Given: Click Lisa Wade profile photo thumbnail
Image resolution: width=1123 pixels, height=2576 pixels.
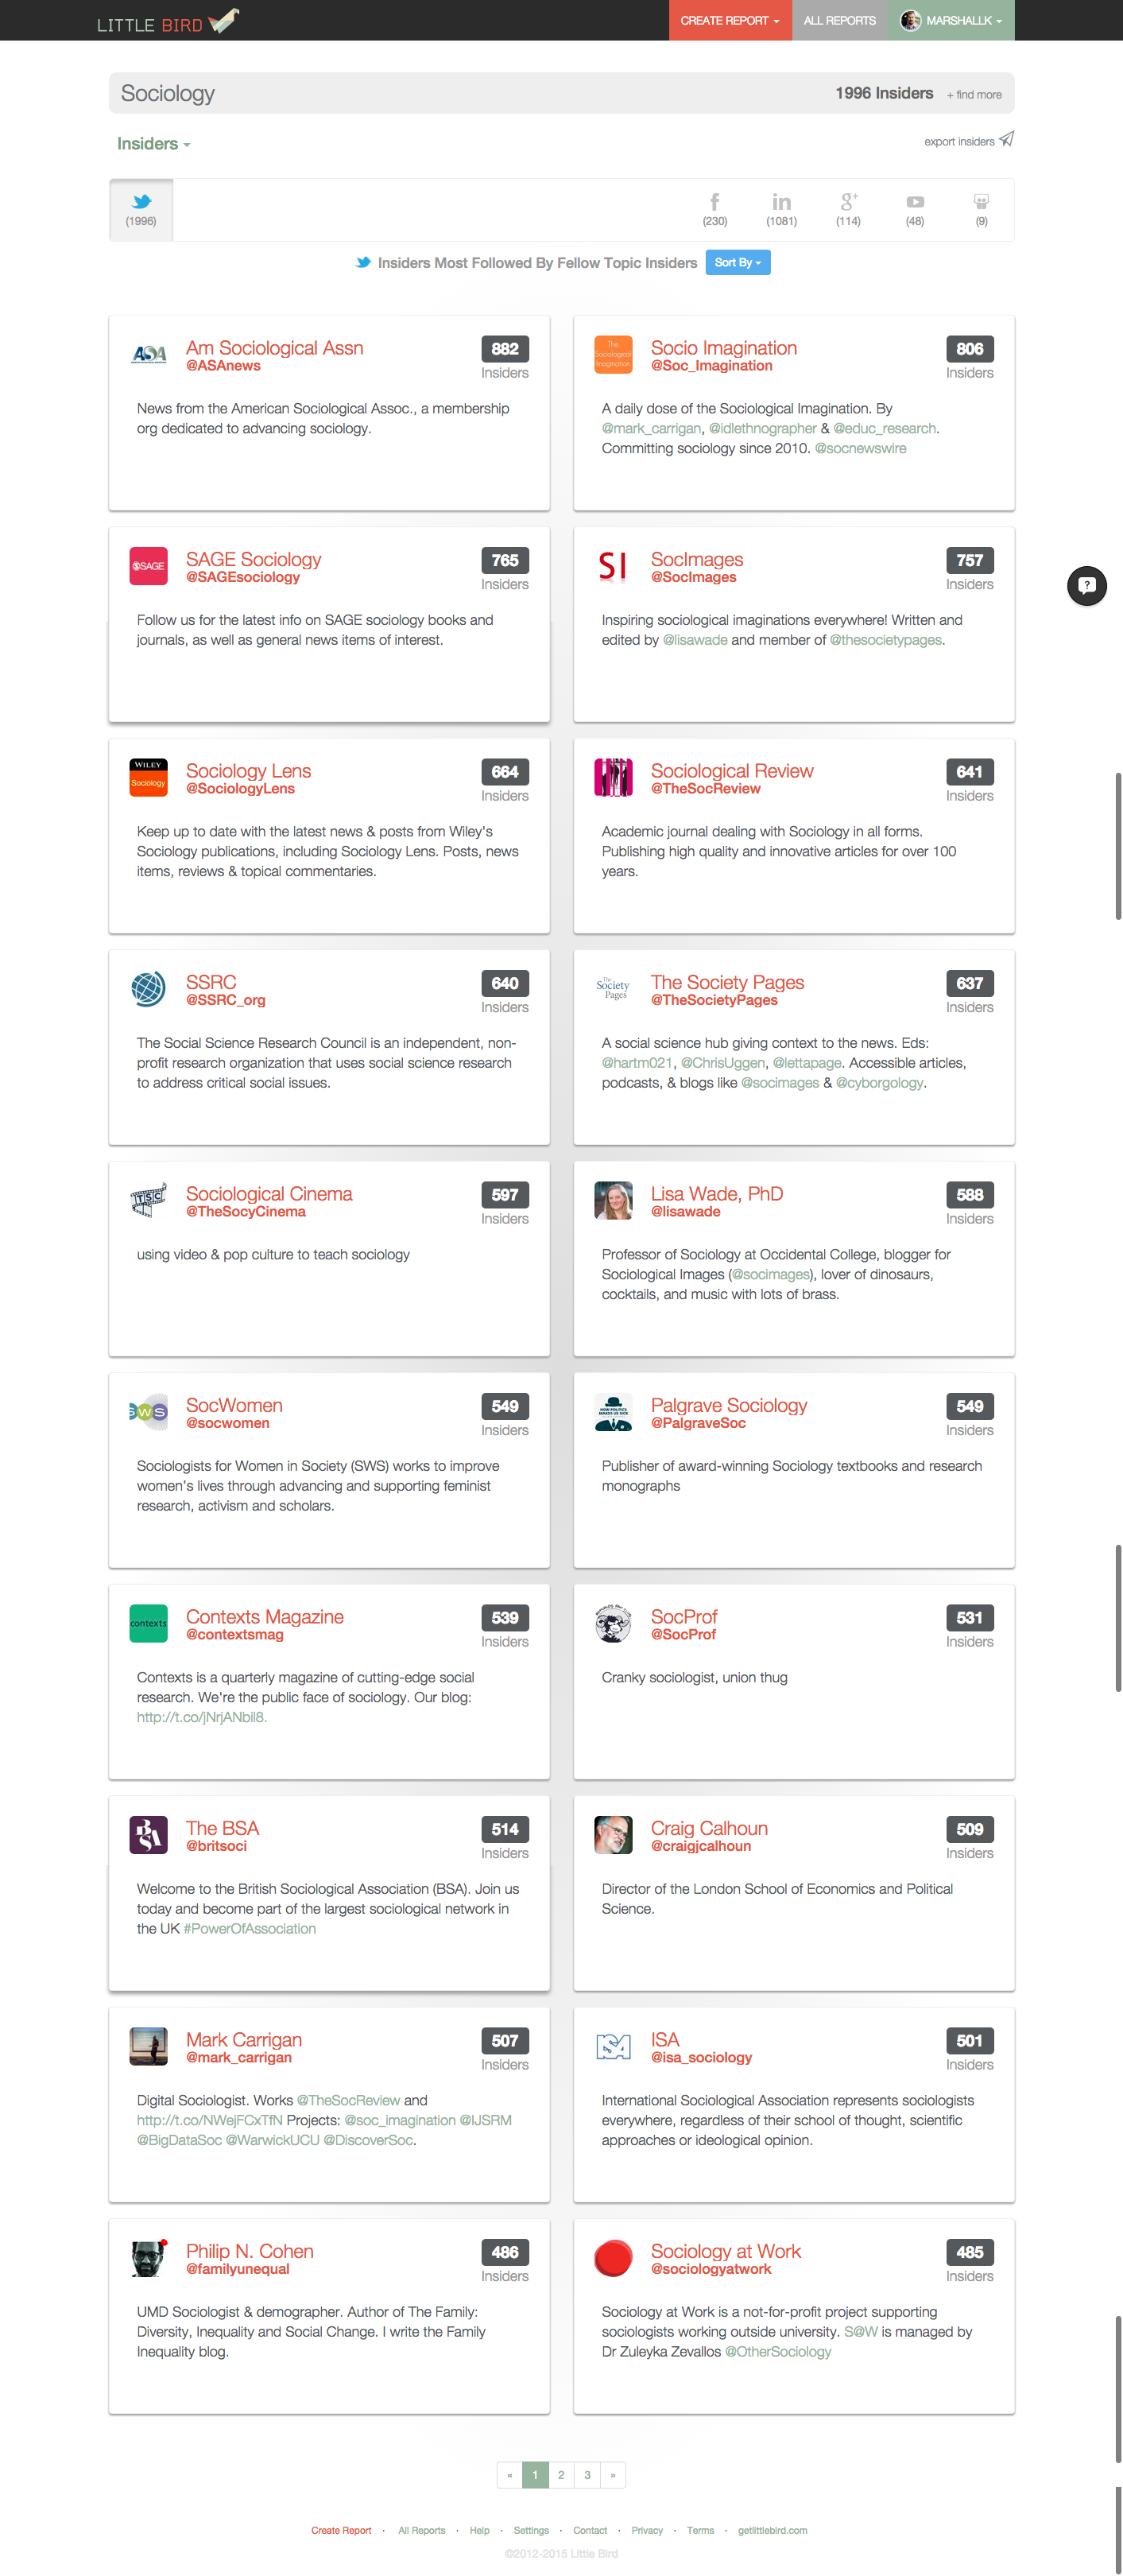Looking at the screenshot, I should (613, 1200).
